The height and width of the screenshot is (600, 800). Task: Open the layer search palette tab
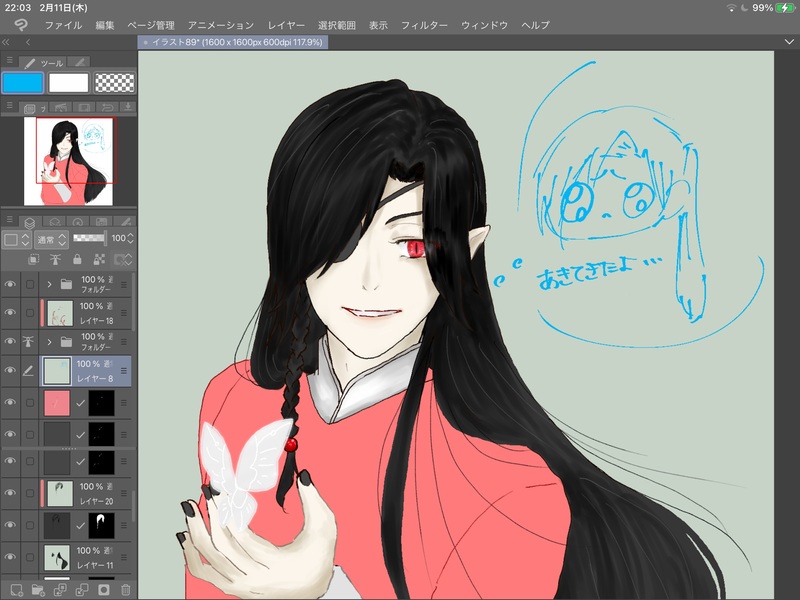pyautogui.click(x=55, y=222)
